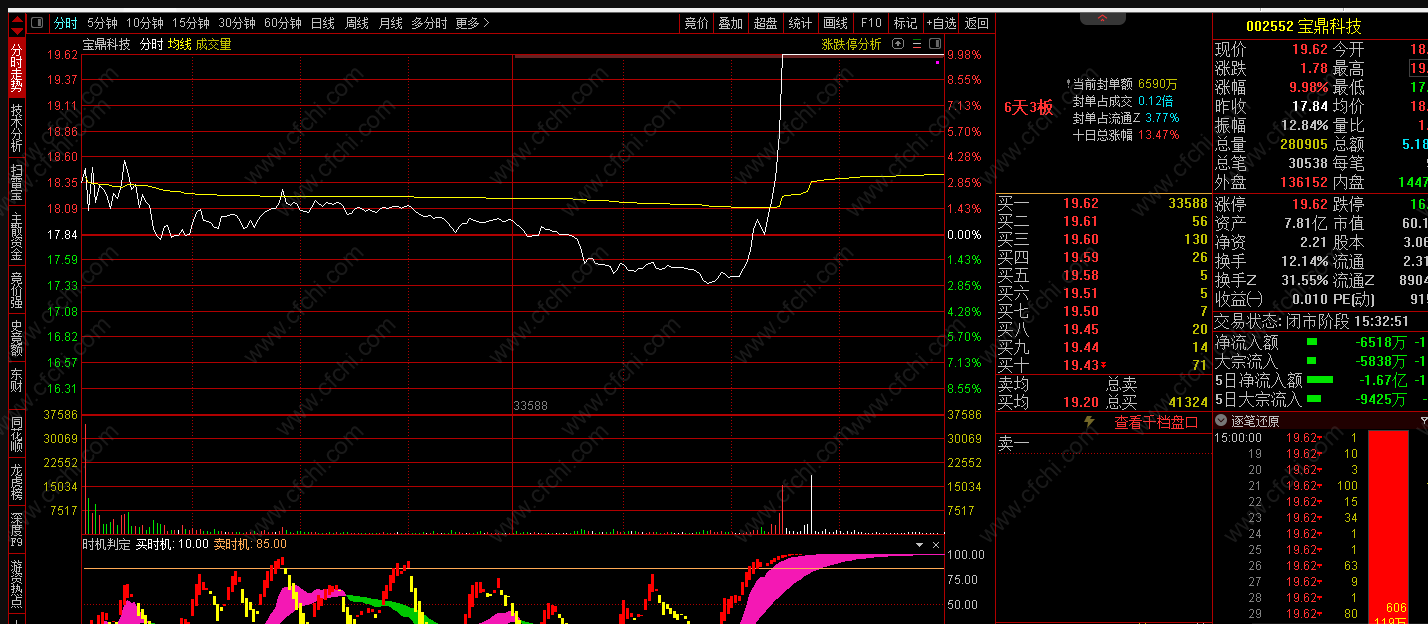Collapse the 时机判定 indicator panel dropdown arrow
This screenshot has height=624, width=1428.
point(919,545)
